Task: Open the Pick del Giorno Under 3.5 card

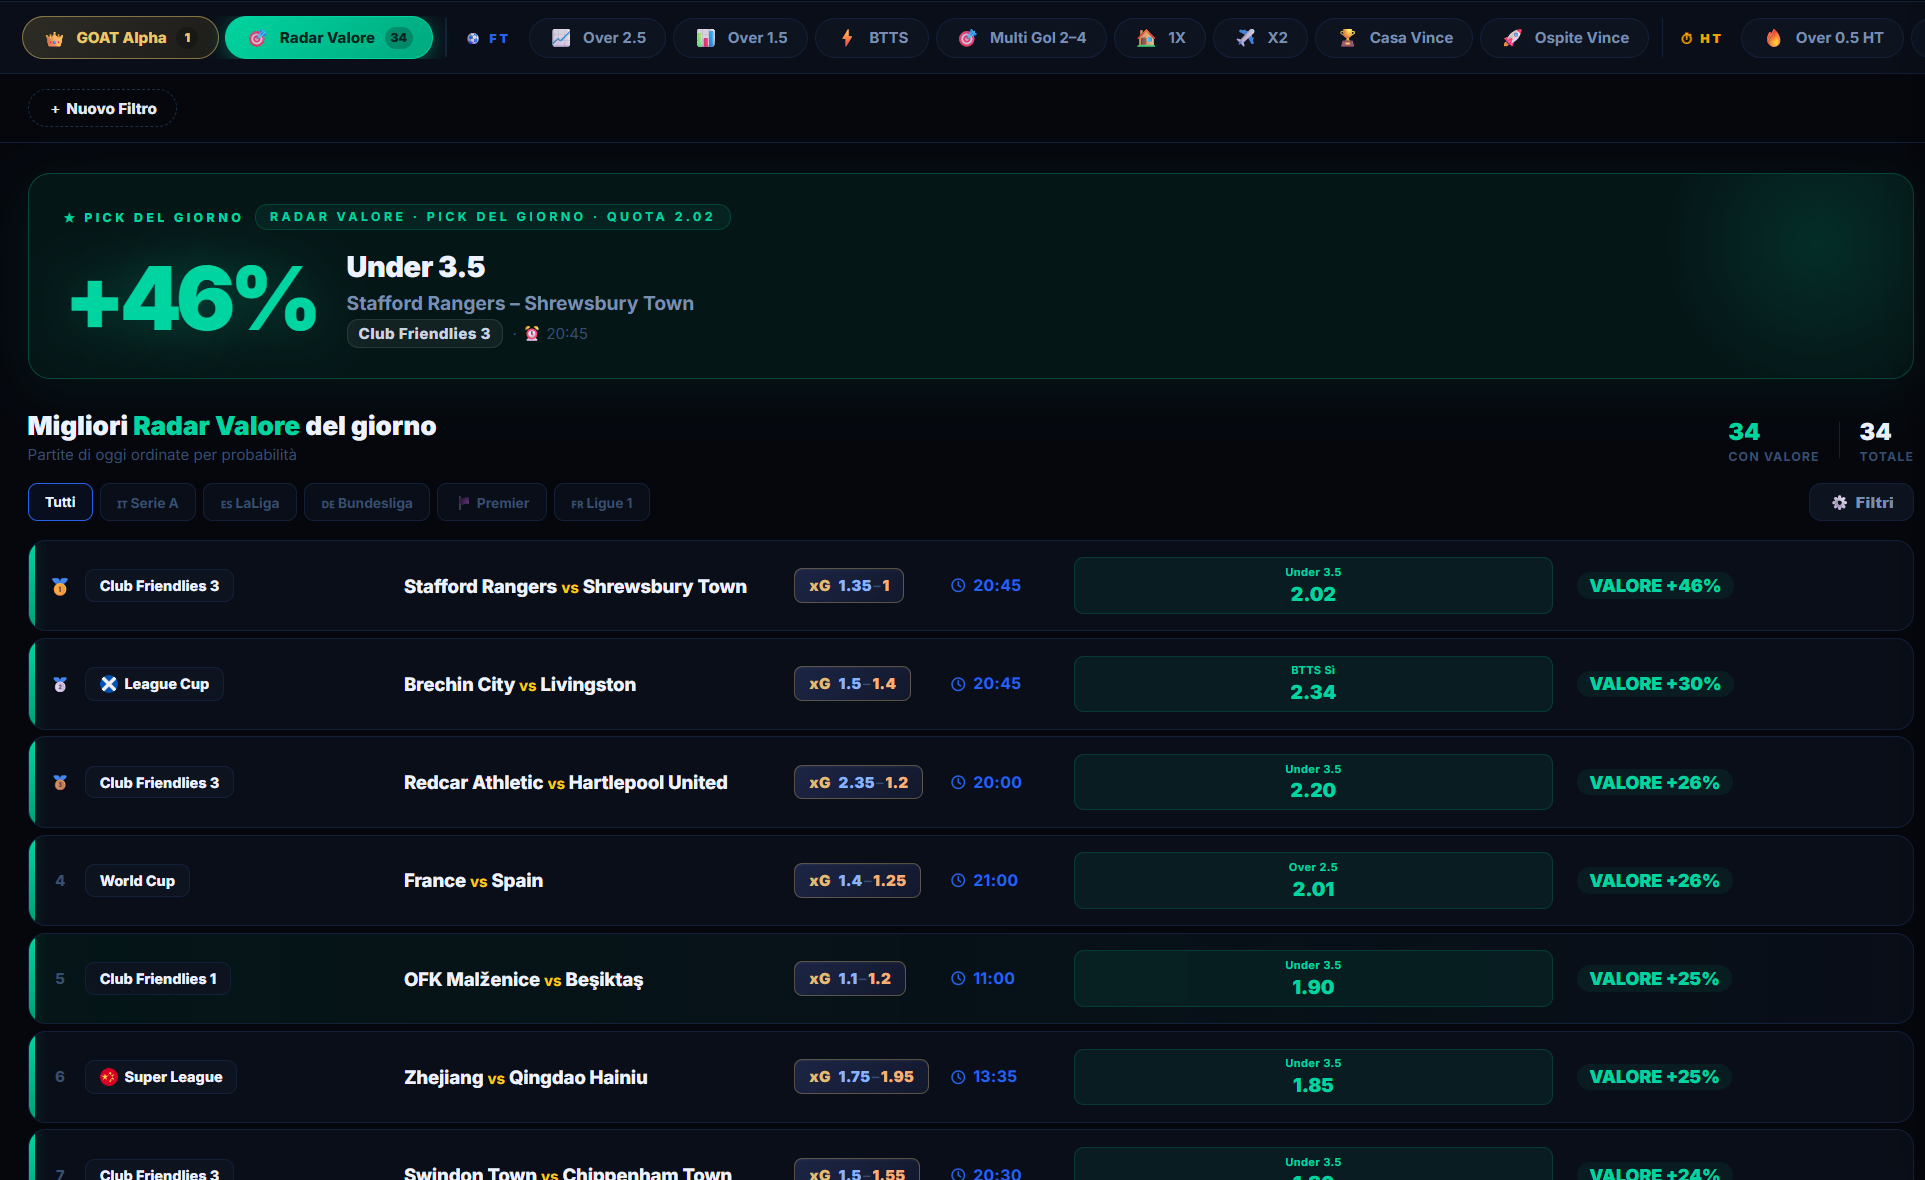Action: point(971,276)
